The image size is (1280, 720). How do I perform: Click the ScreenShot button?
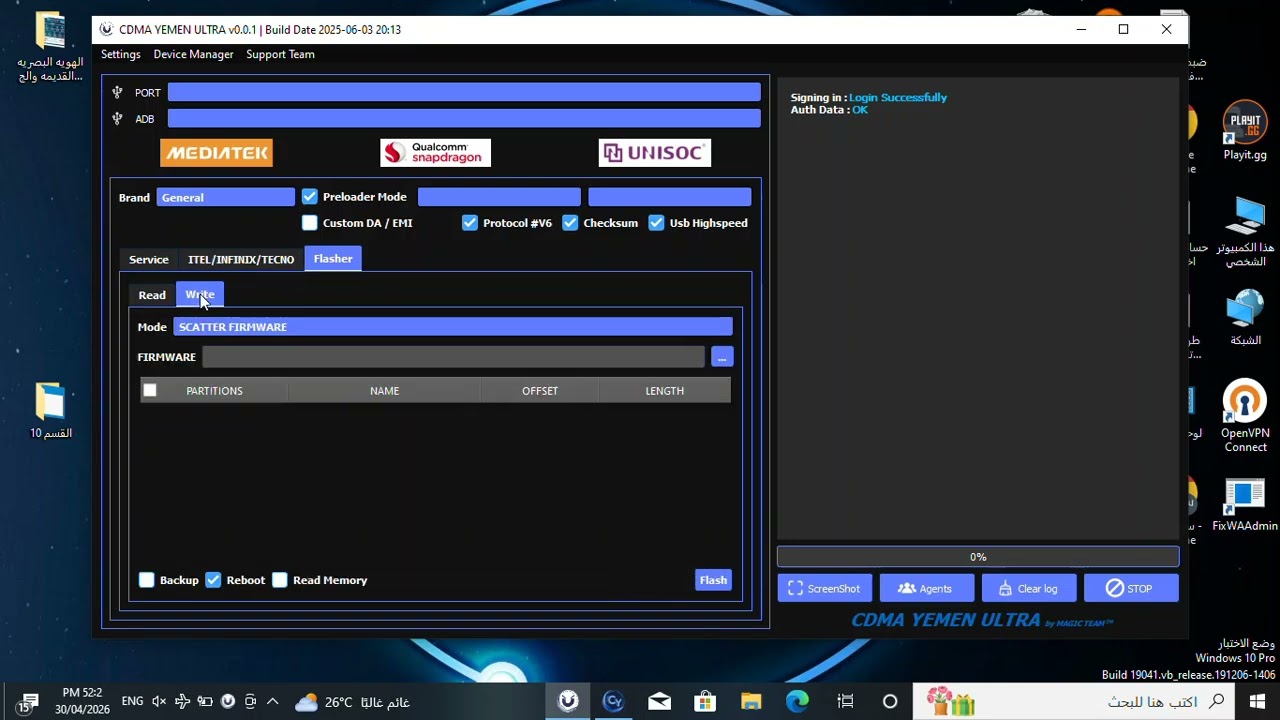[x=825, y=588]
